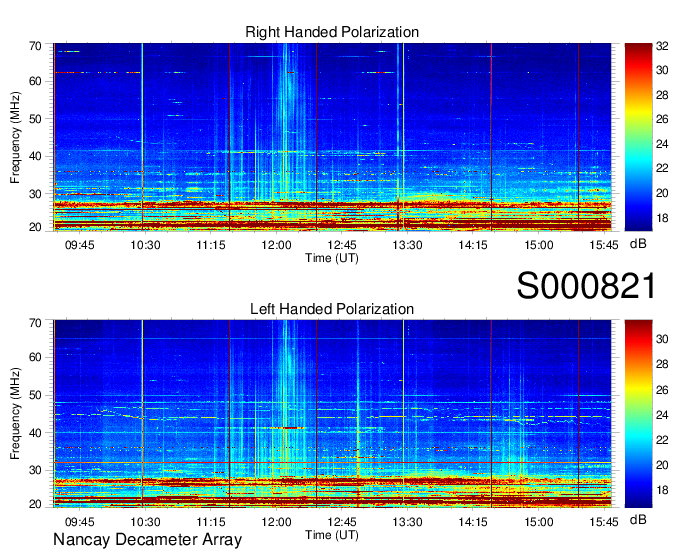680x552 pixels.
Task: Click the 32 value on Right Handed colorbar
Action: coord(662,46)
